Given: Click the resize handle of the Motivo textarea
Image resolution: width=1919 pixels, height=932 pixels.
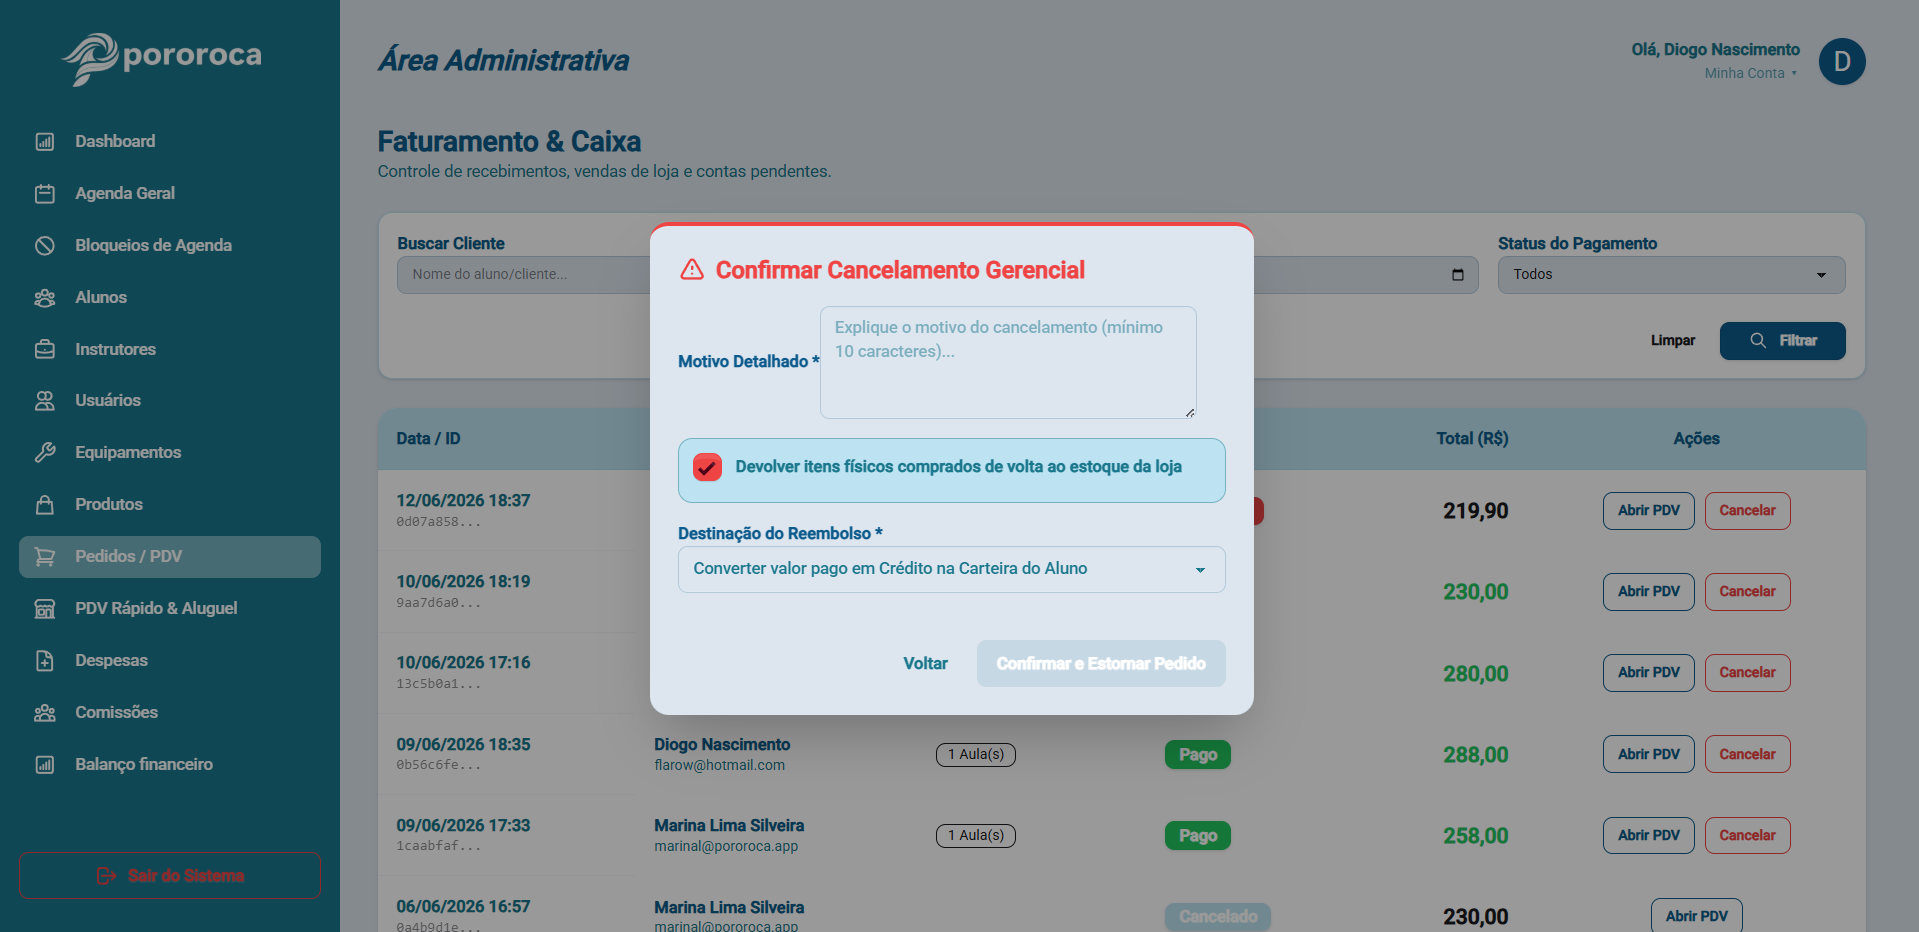Looking at the screenshot, I should point(1189,412).
